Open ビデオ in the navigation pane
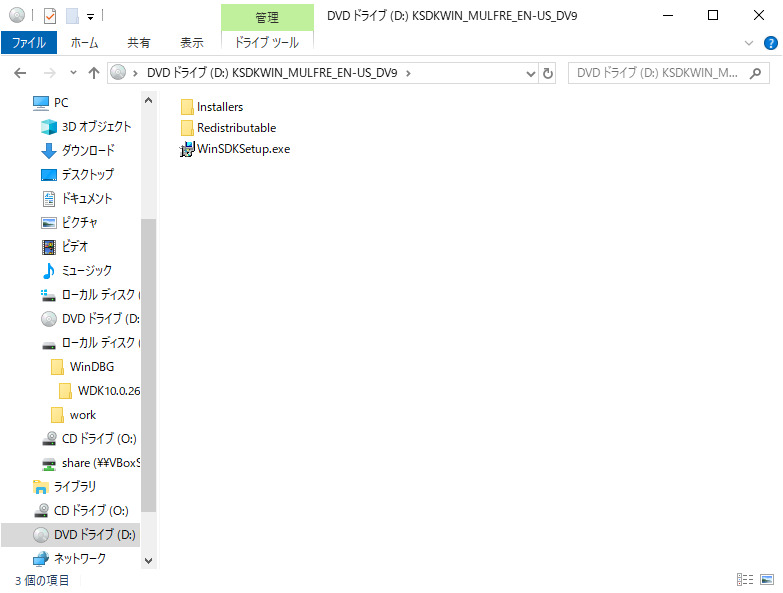Image resolution: width=783 pixels, height=593 pixels. click(x=64, y=247)
